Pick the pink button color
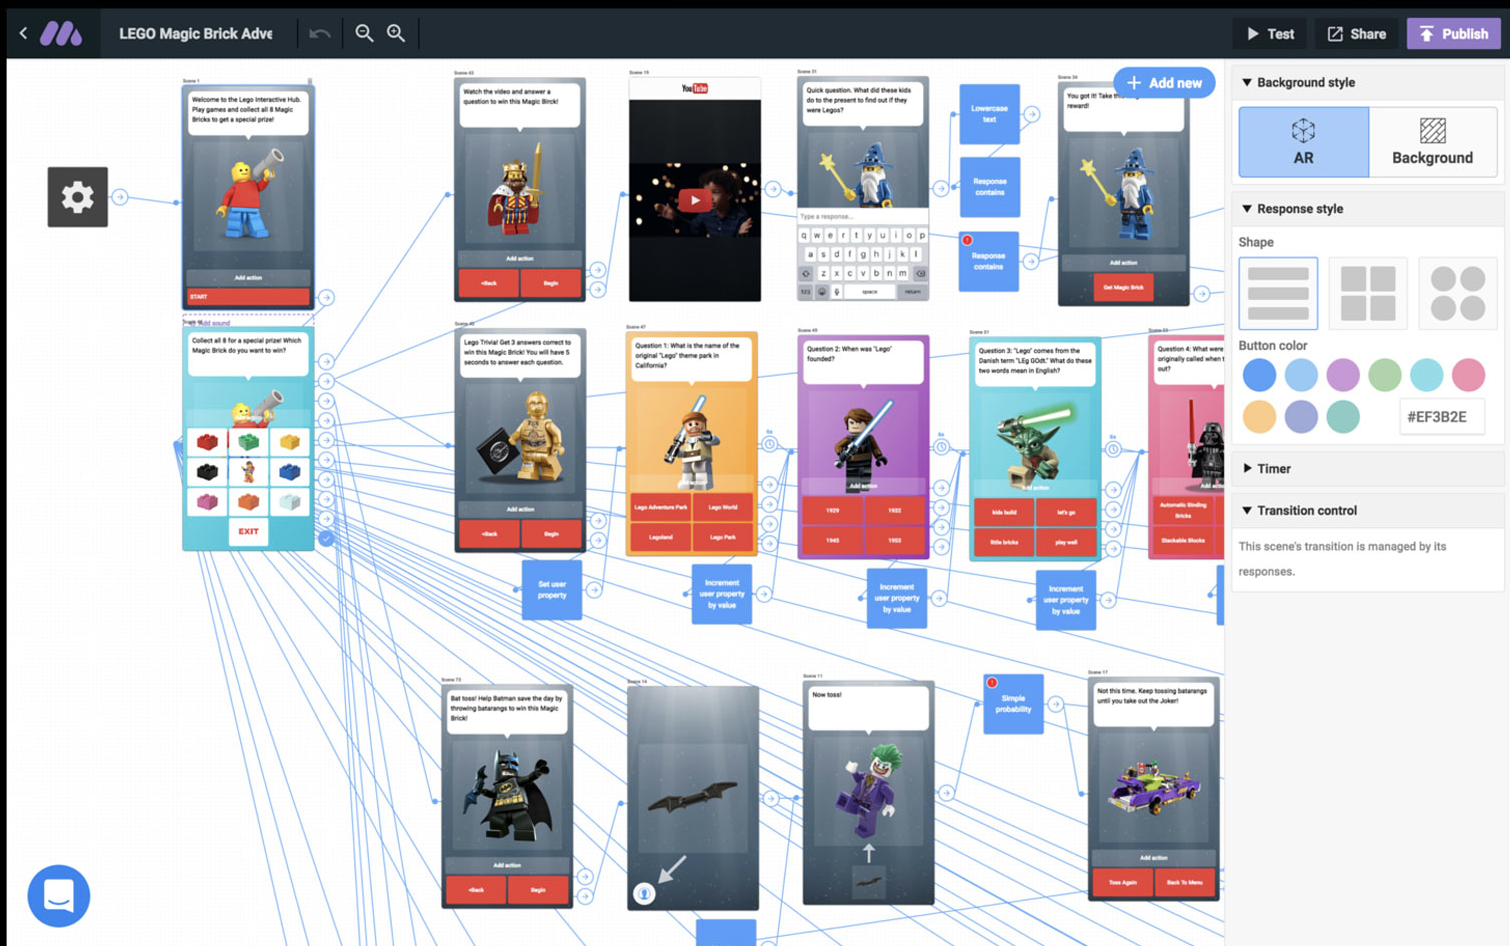The width and height of the screenshot is (1510, 946). click(x=1468, y=375)
